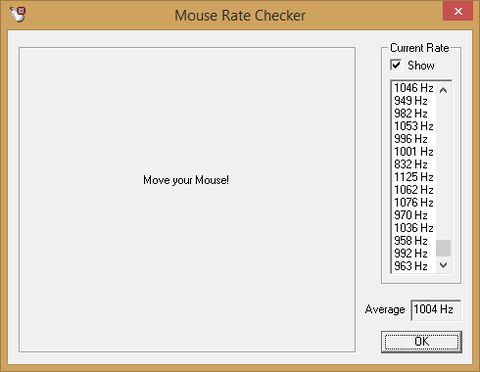The image size is (480, 372).
Task: Click the Mouse Rate Checker app icon
Action: coord(18,14)
